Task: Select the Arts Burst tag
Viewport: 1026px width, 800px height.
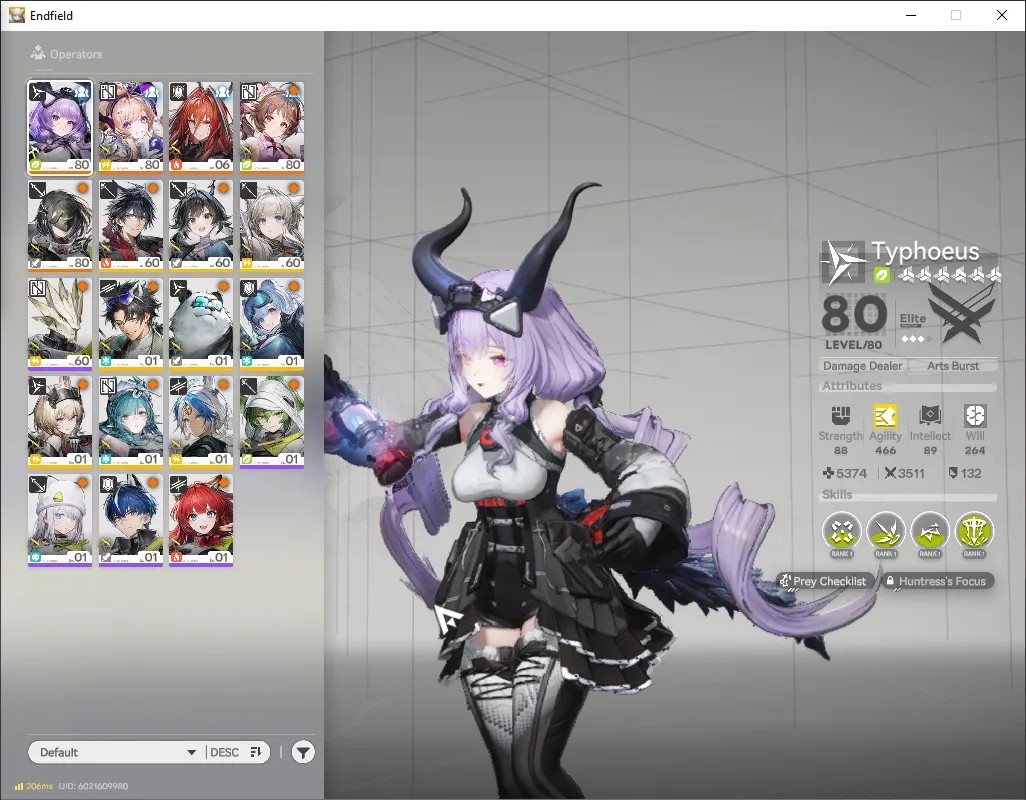Action: [x=953, y=366]
